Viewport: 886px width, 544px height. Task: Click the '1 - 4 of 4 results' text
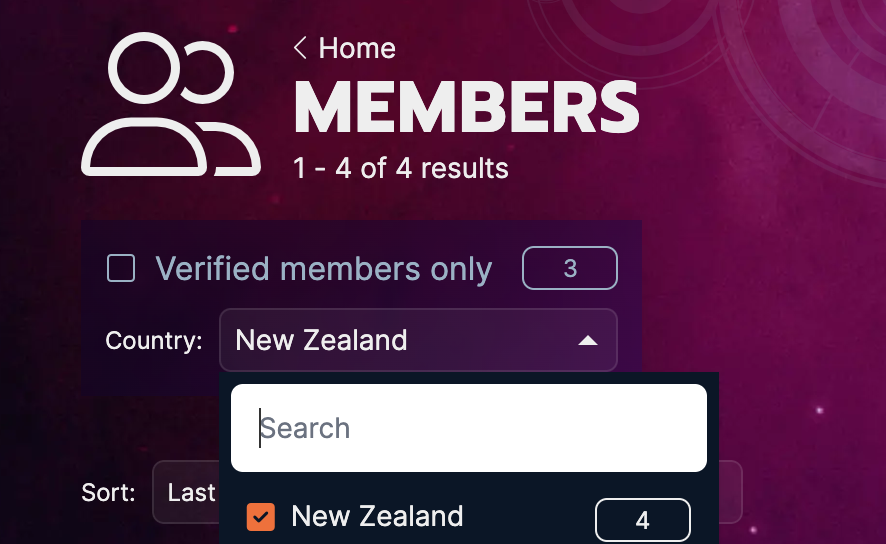(401, 168)
